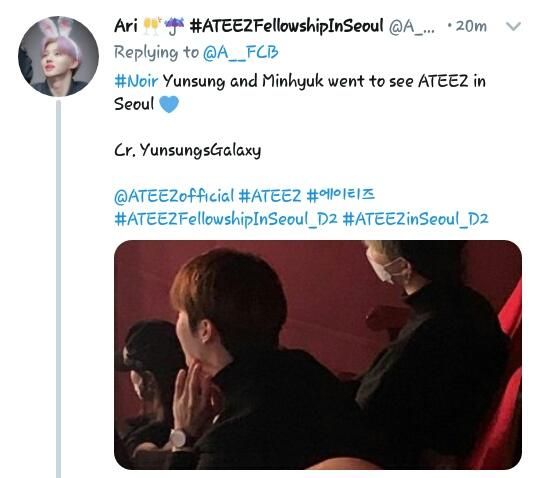
Task: Click the clinking glasses emoji in name
Action: [x=152, y=26]
